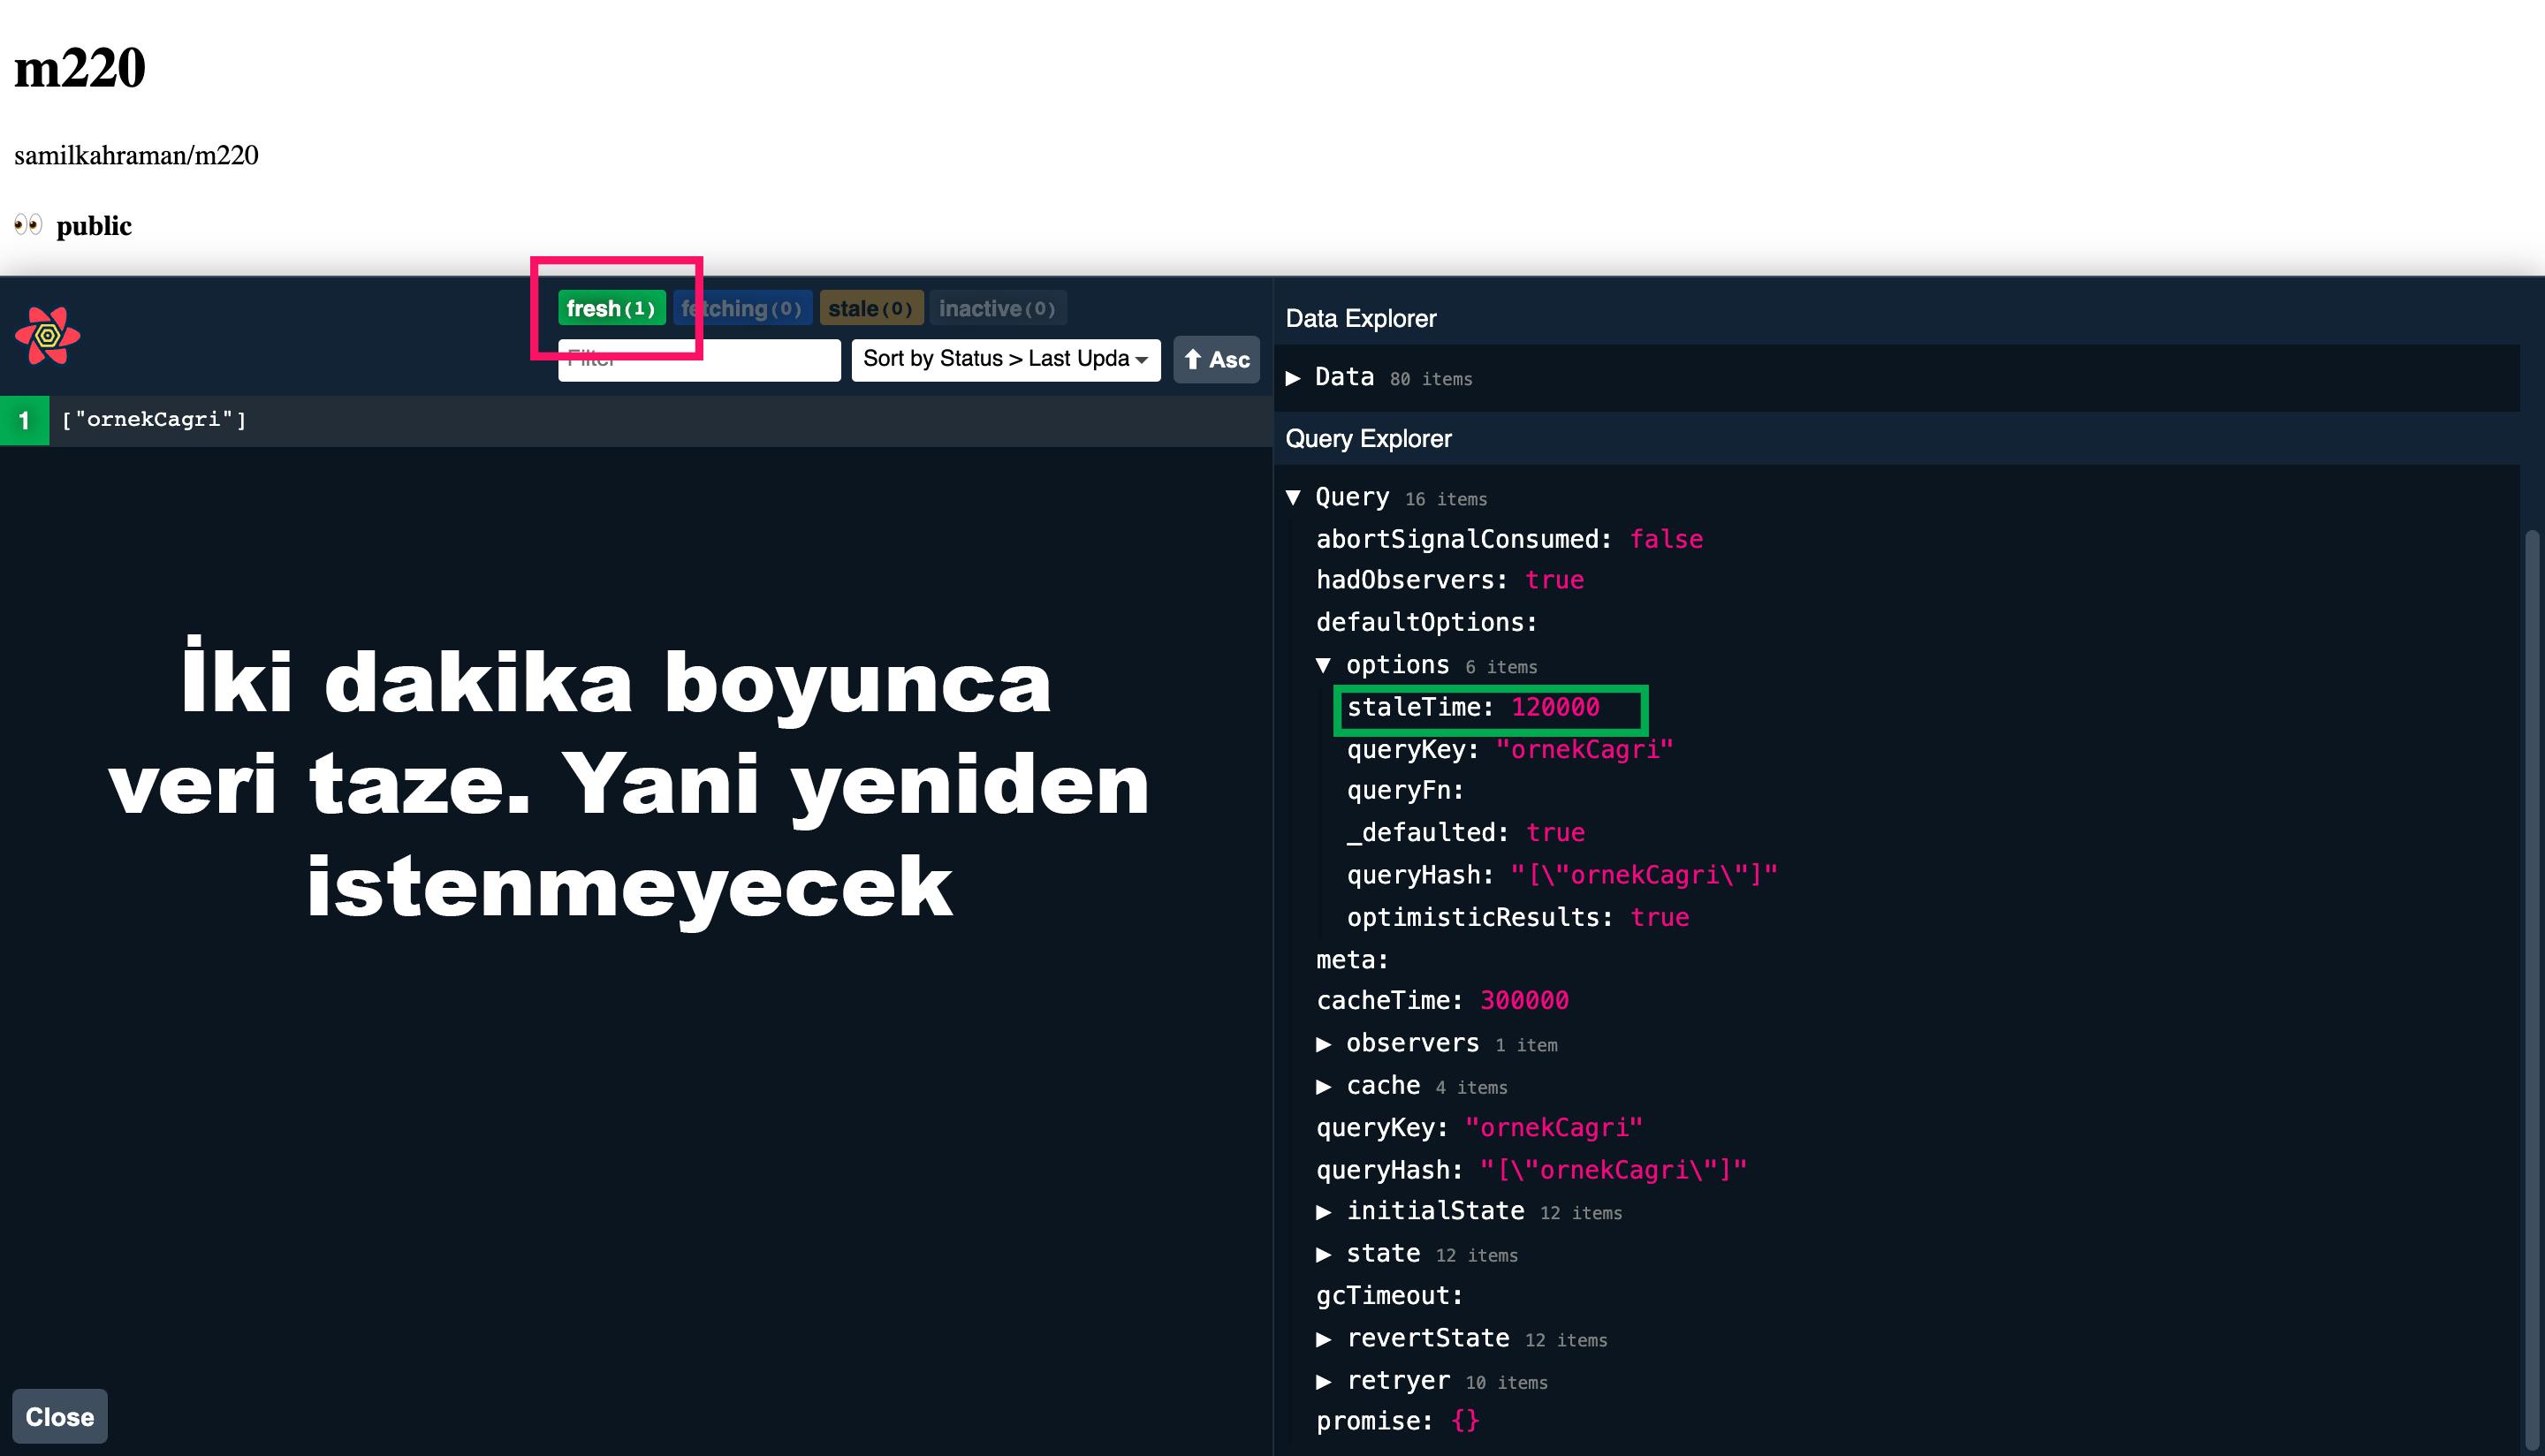Screen dimensions: 2545x1456
Task: Click the hadObservers: true entry
Action: point(1450,580)
